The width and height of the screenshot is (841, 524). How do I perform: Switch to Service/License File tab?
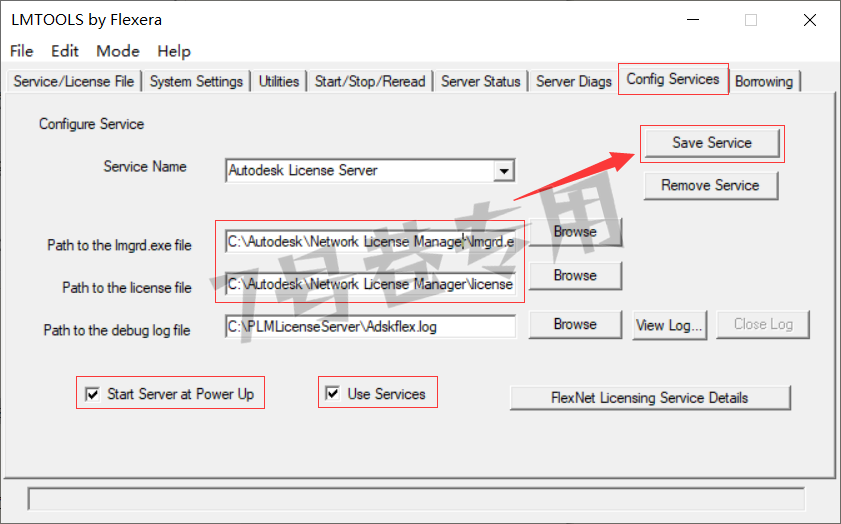74,81
